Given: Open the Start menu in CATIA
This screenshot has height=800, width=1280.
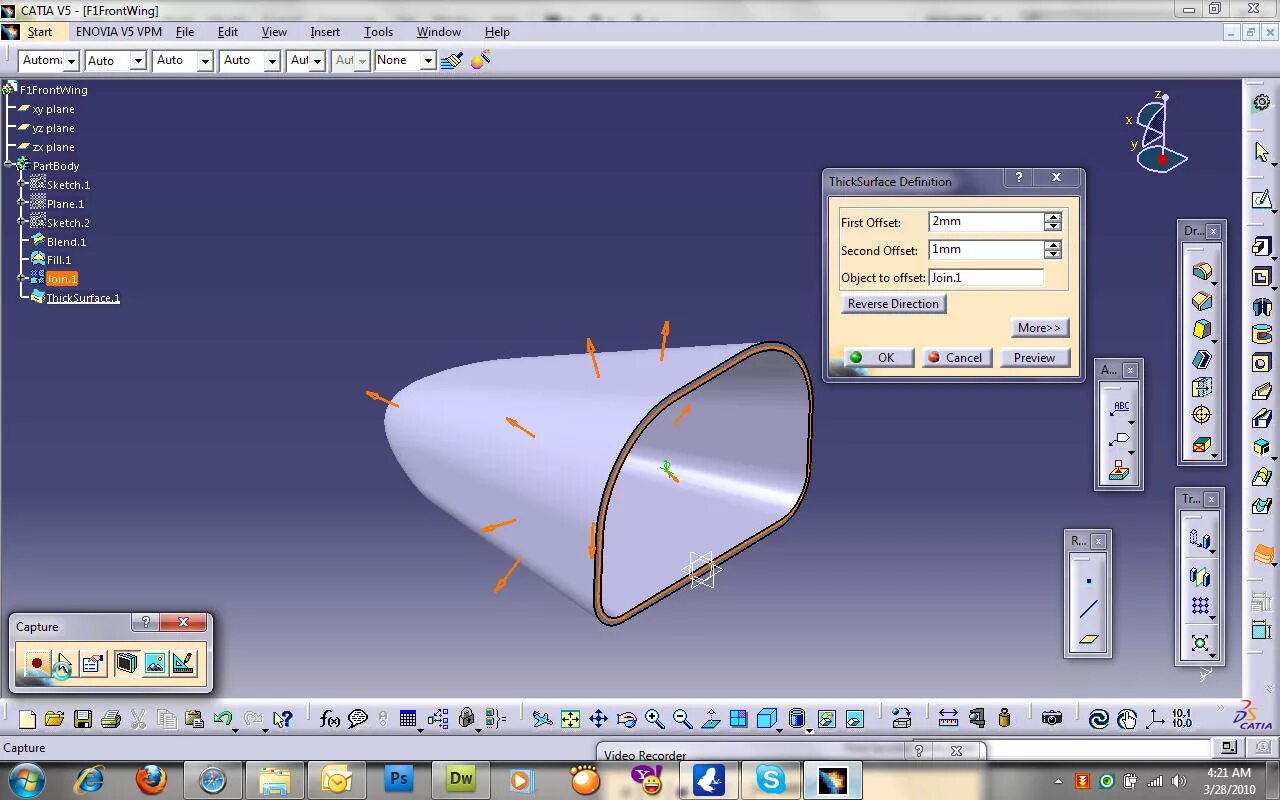Looking at the screenshot, I should point(40,32).
